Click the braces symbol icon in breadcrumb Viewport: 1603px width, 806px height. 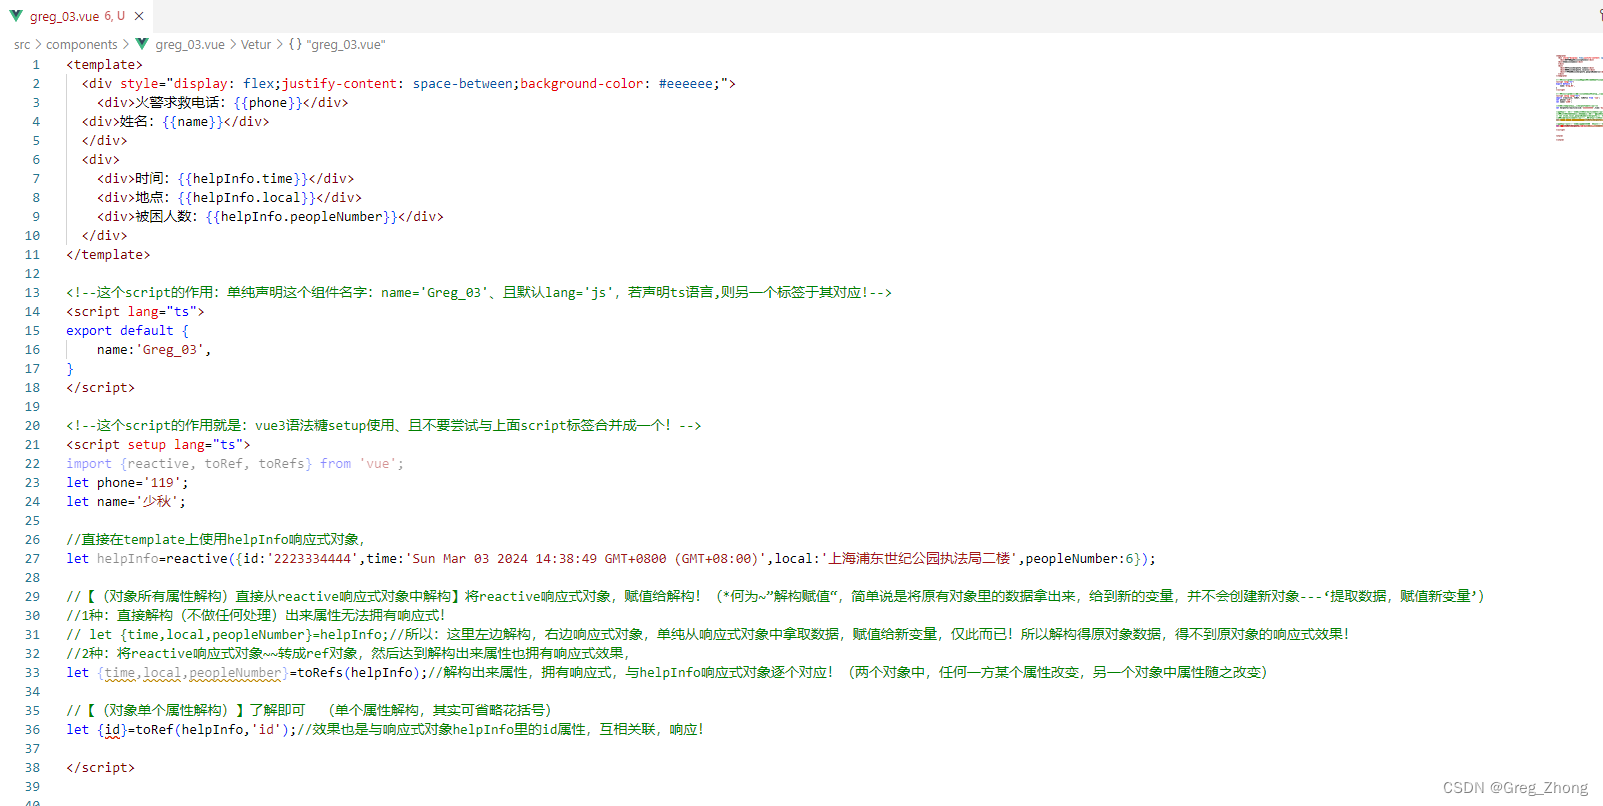pyautogui.click(x=295, y=44)
